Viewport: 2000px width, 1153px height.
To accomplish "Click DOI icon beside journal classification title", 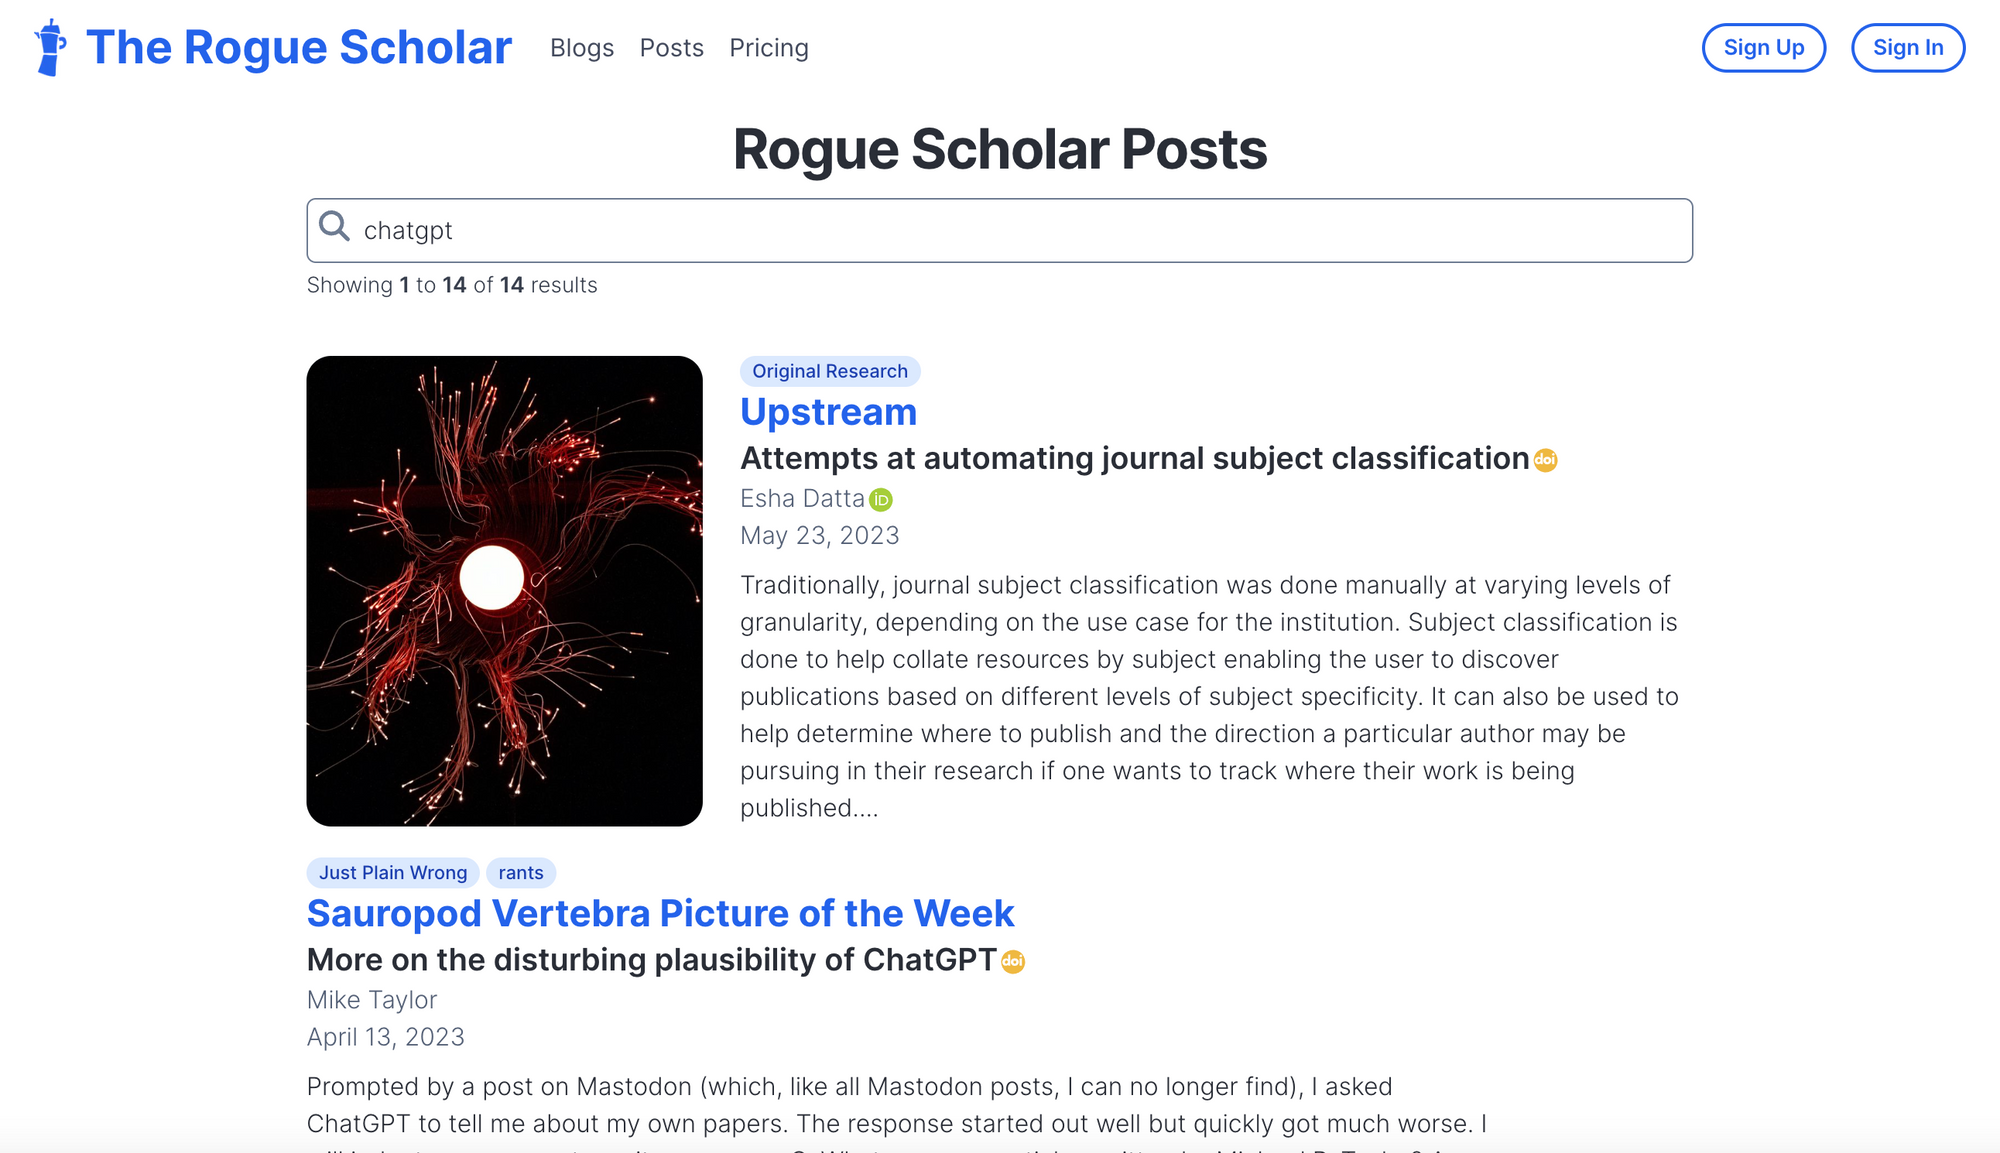I will coord(1546,460).
